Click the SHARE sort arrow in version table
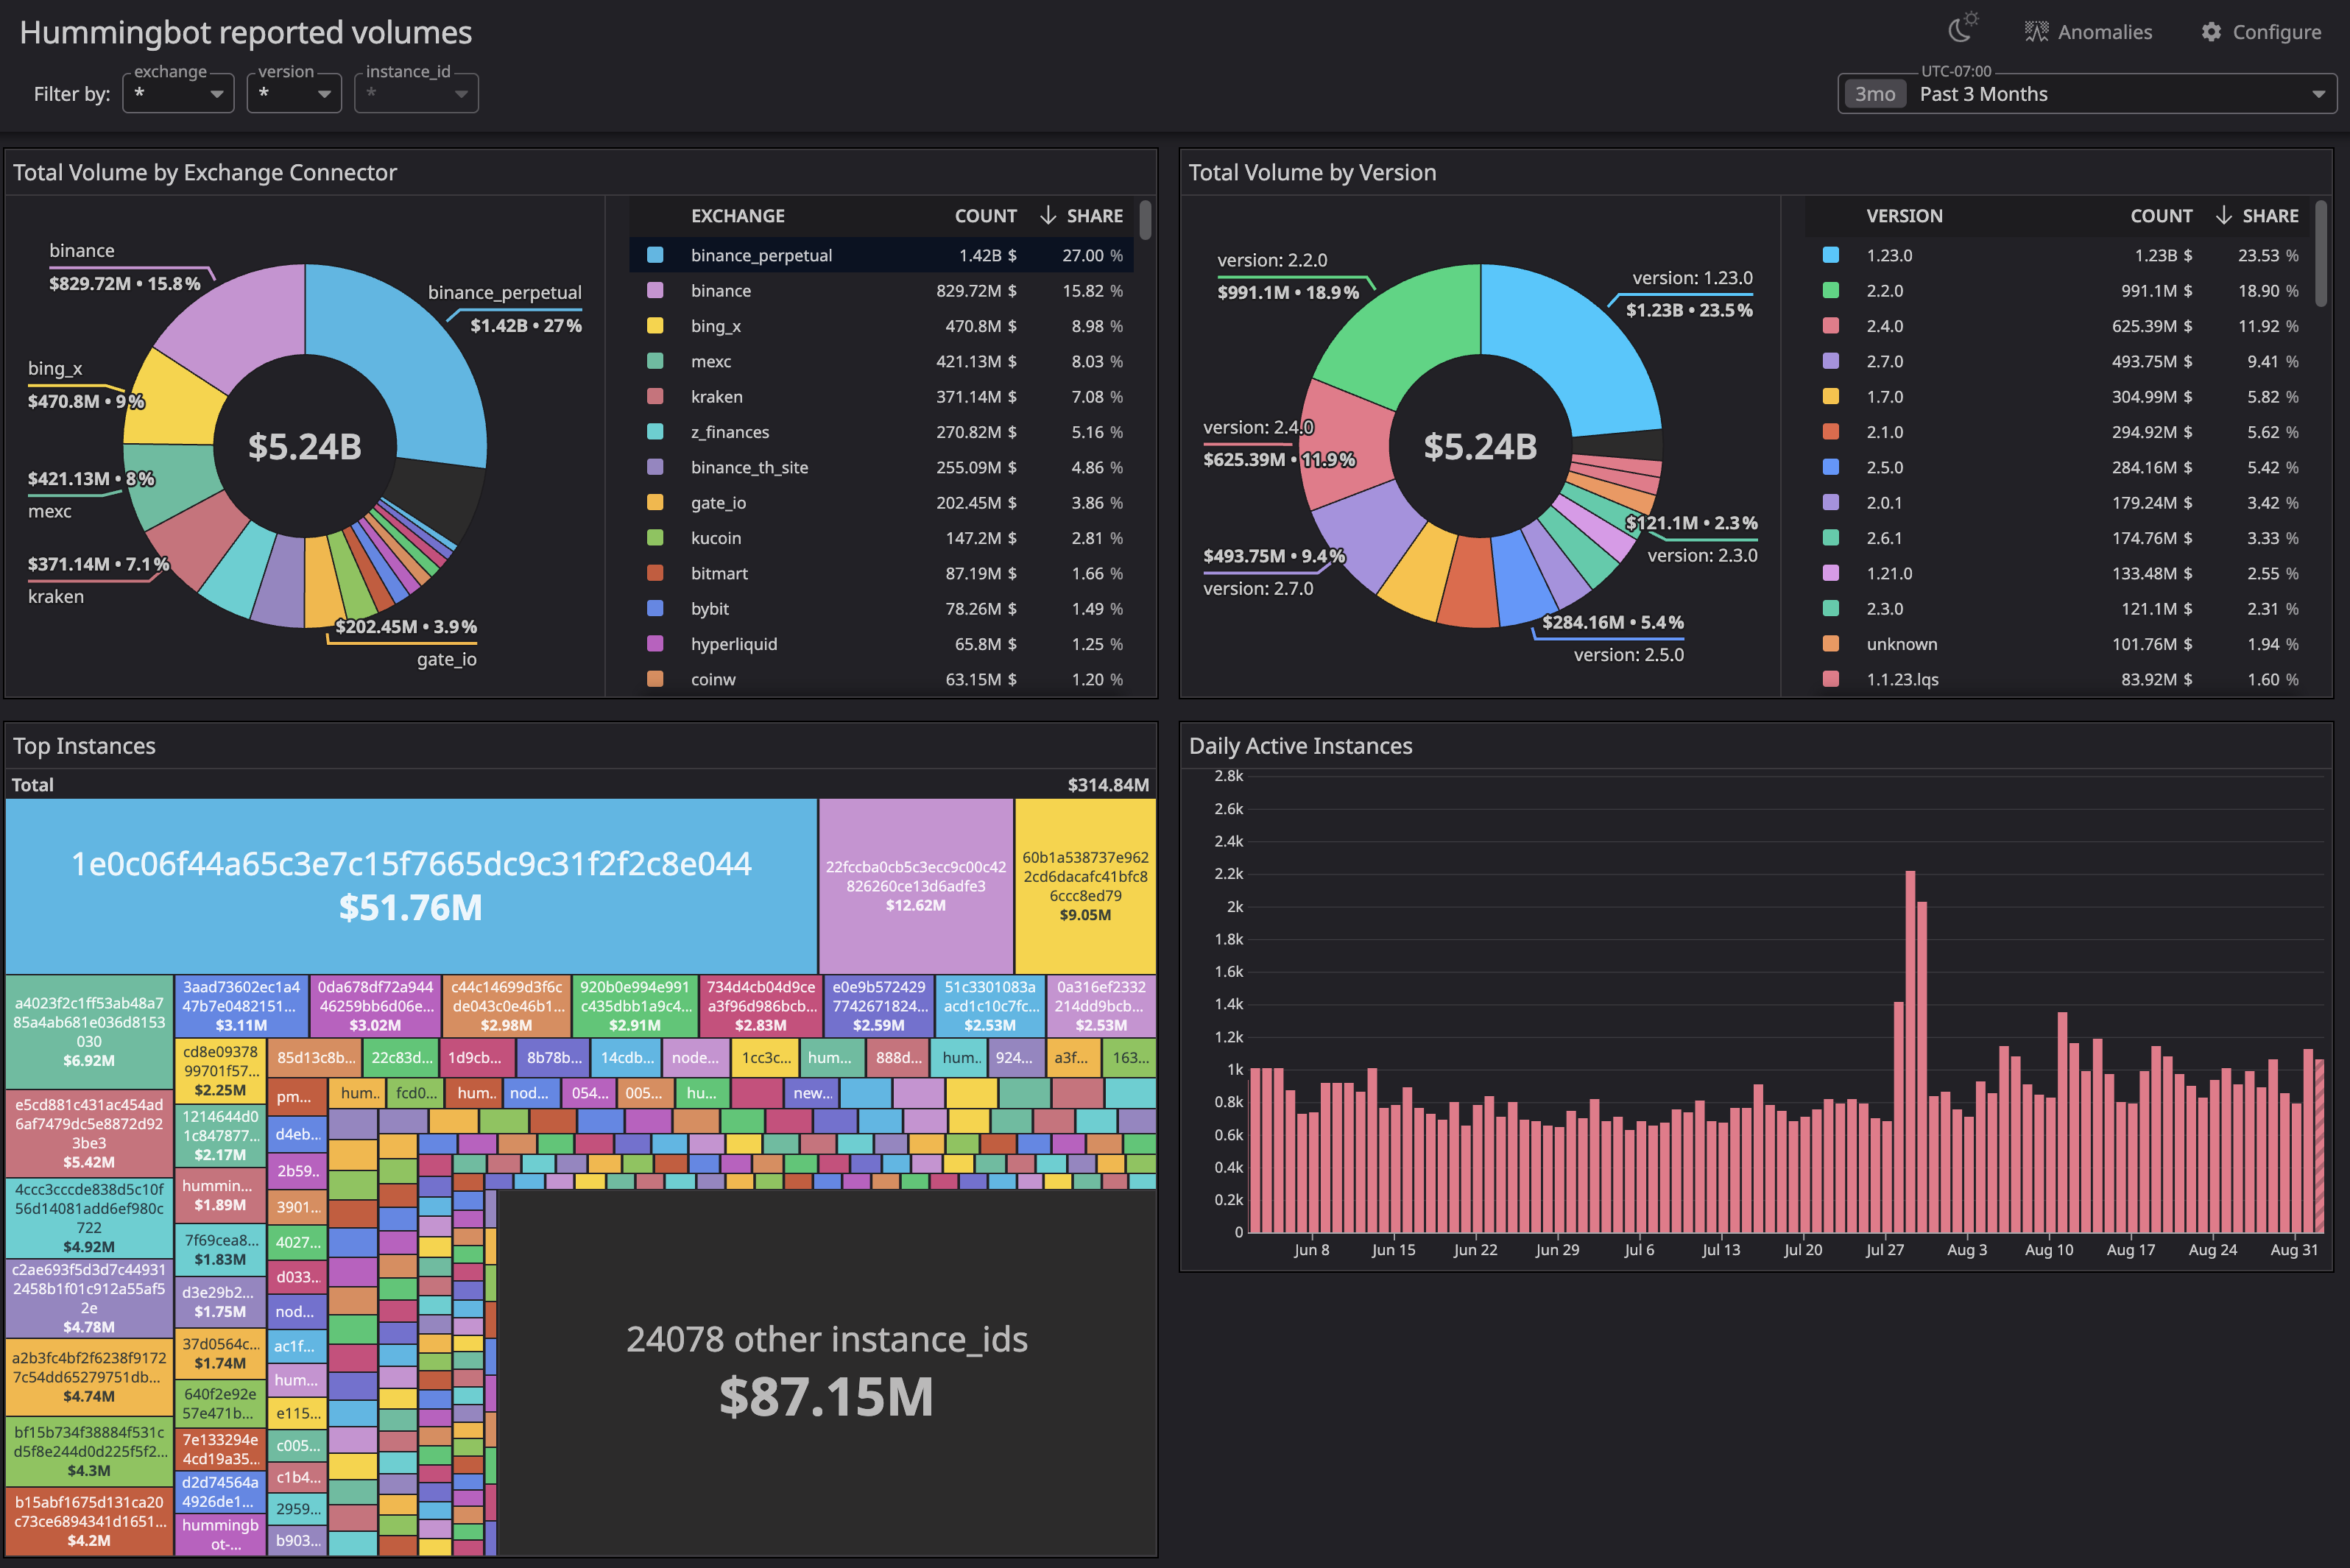The height and width of the screenshot is (1568, 2350). [2224, 215]
